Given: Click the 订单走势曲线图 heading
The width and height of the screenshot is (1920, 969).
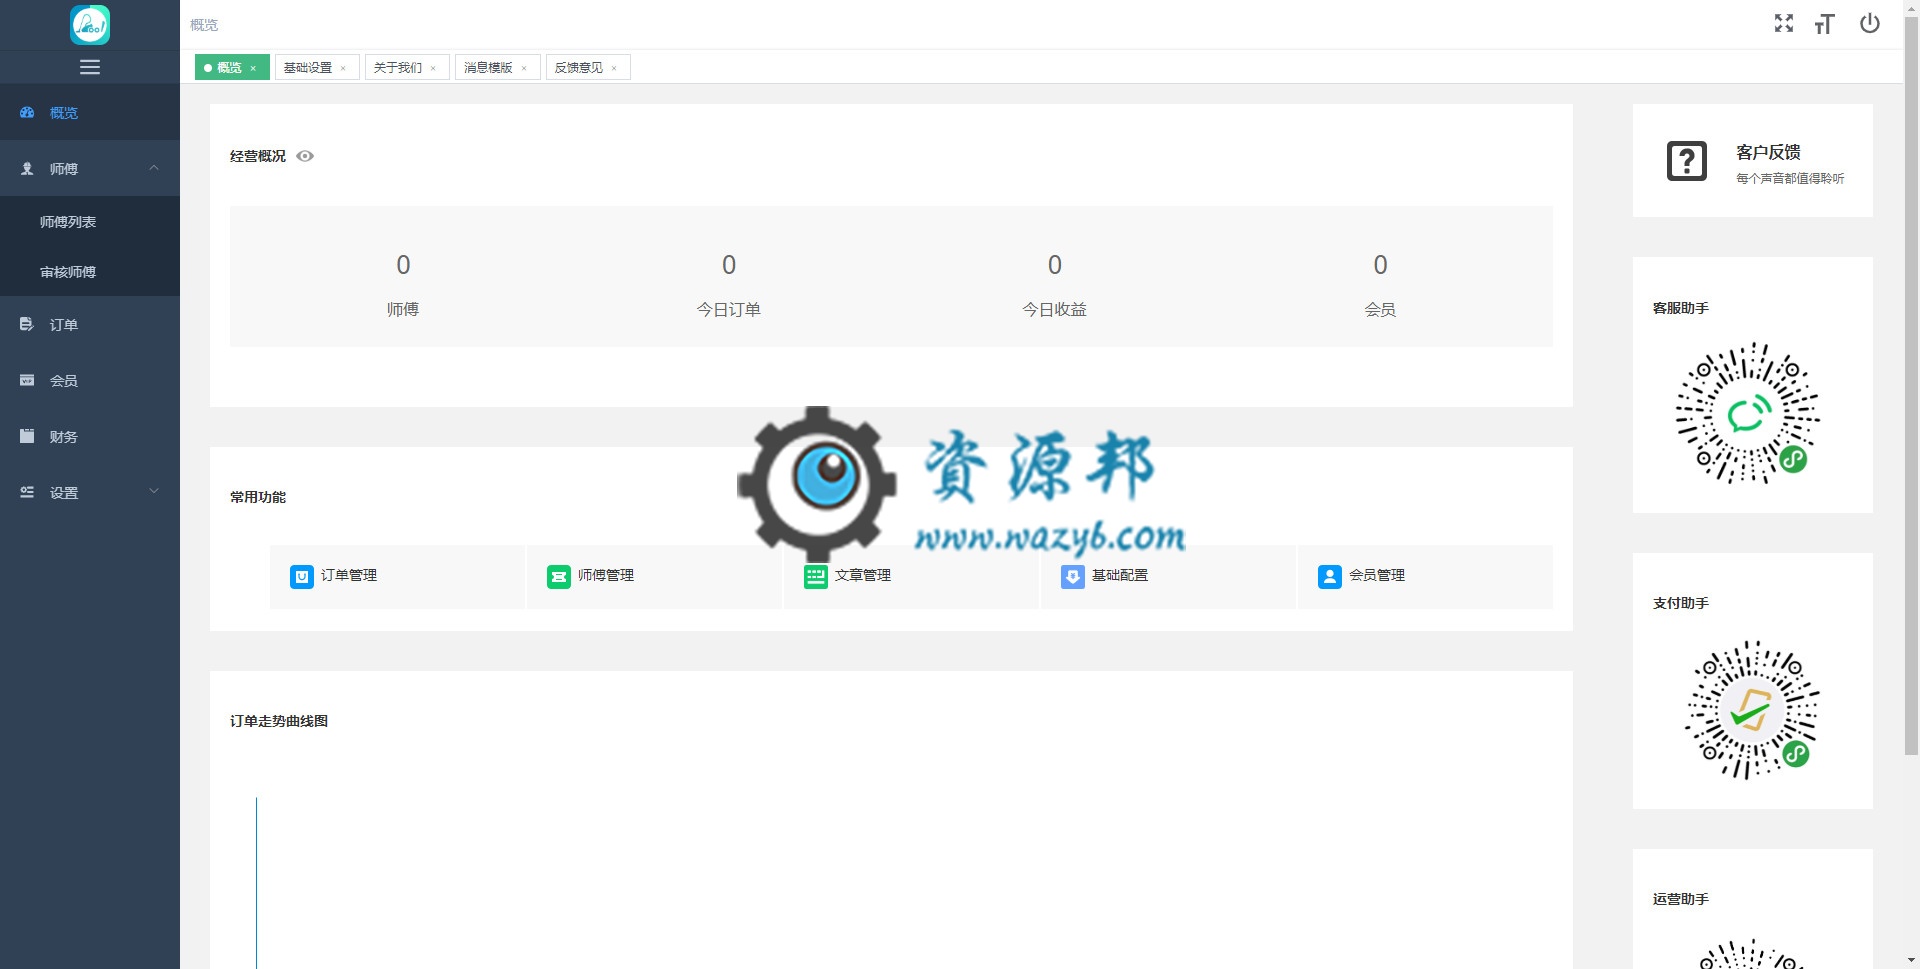Looking at the screenshot, I should [x=279, y=721].
